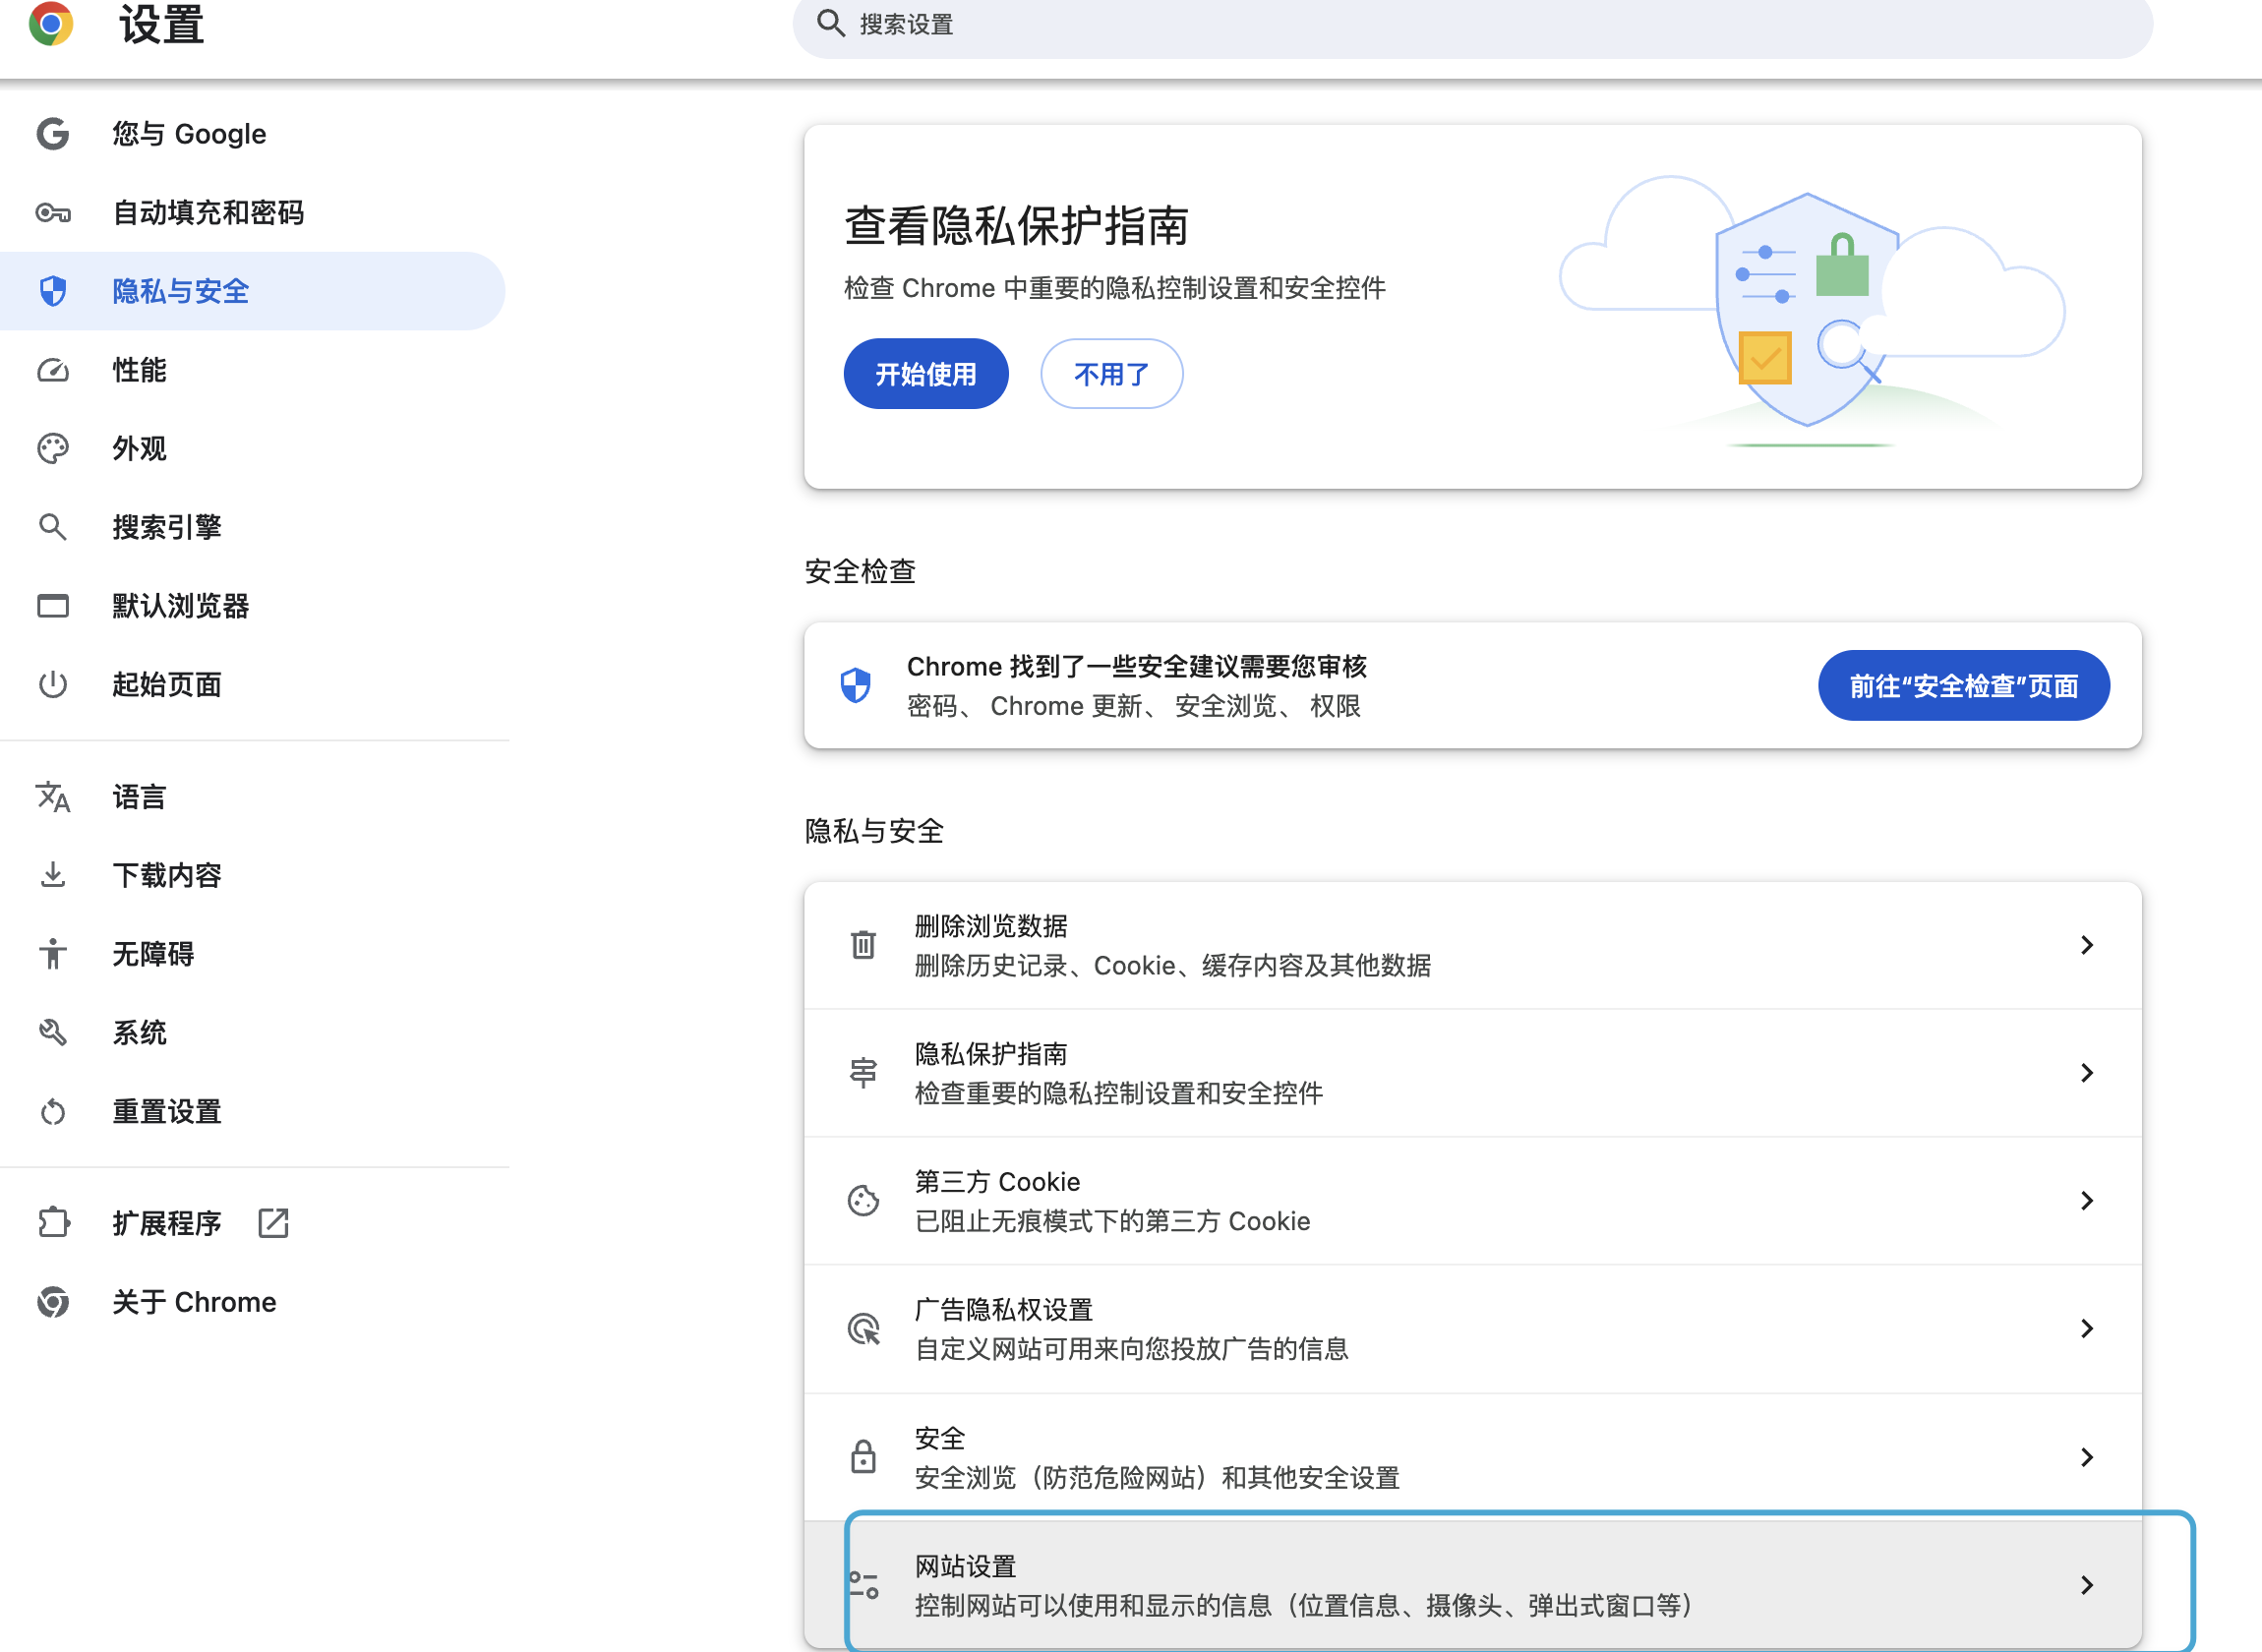Click the arrow on the 网站设置 row
The width and height of the screenshot is (2262, 1652).
click(2087, 1585)
